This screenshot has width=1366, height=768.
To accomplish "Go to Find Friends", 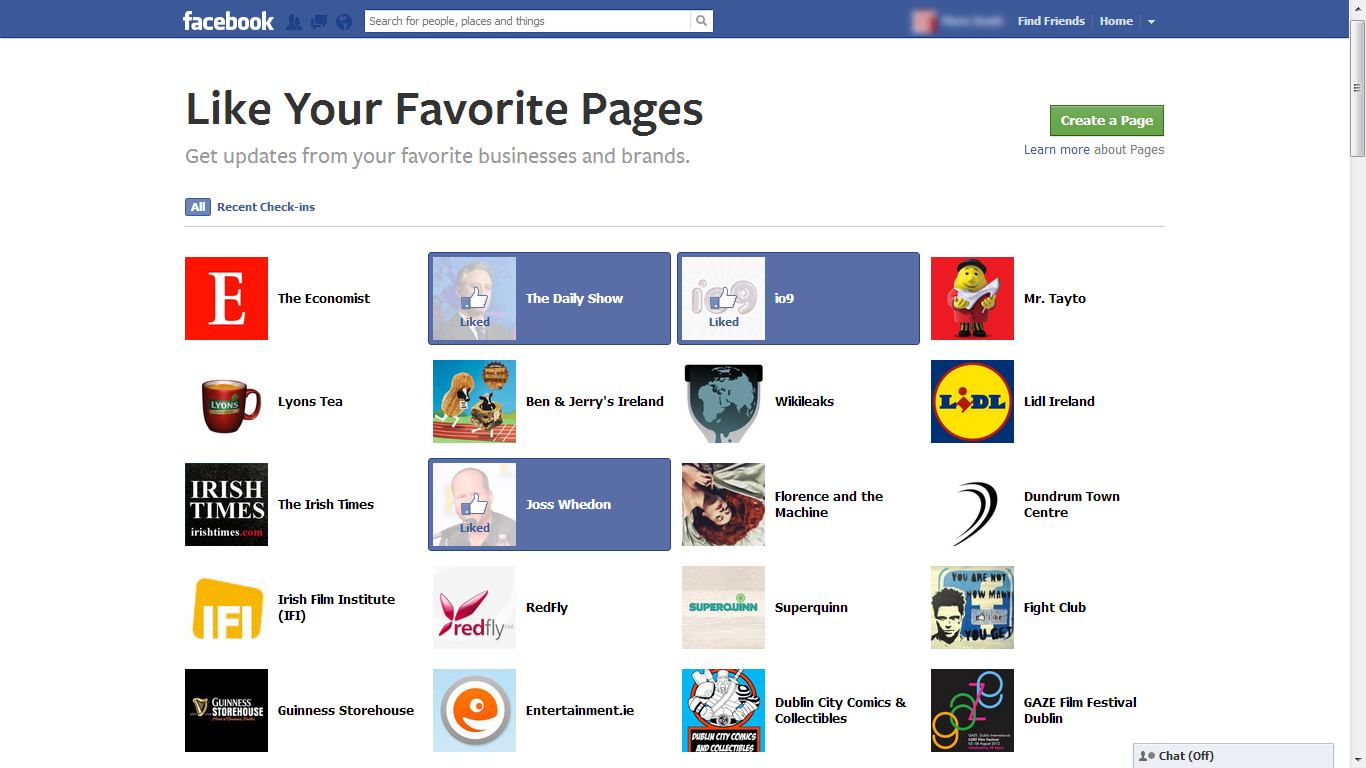I will click(1051, 21).
